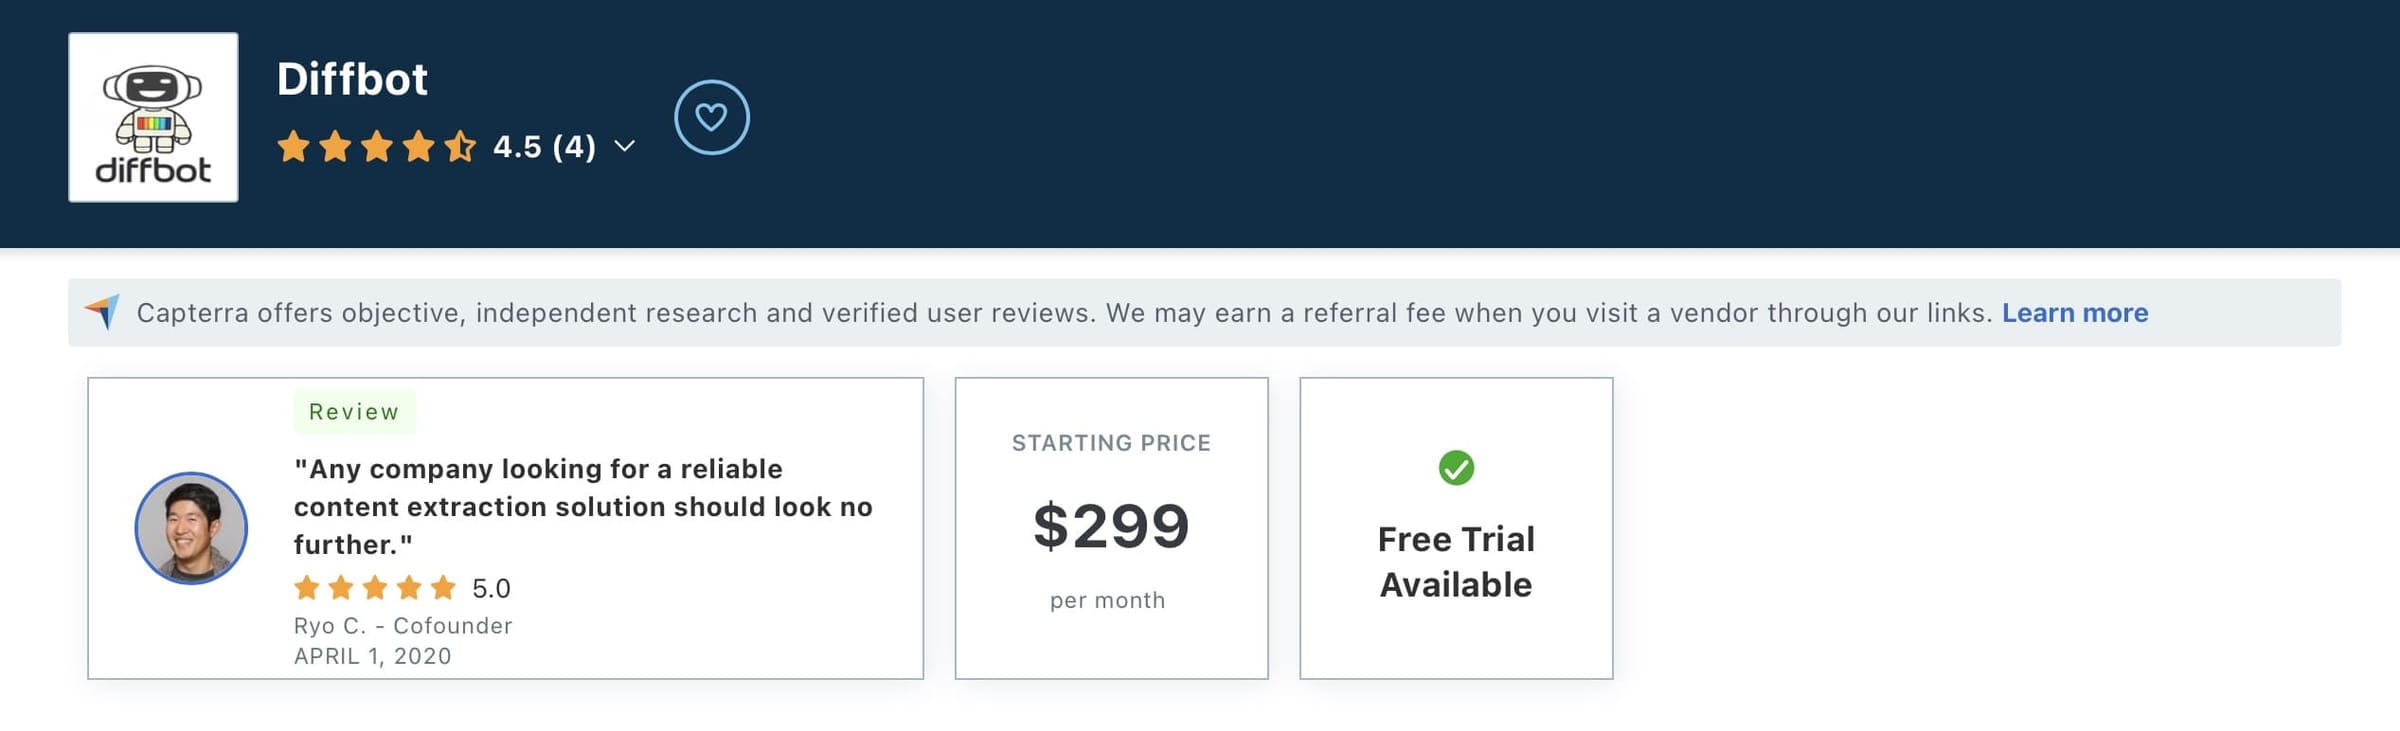Click the per month pricing text

(x=1108, y=600)
